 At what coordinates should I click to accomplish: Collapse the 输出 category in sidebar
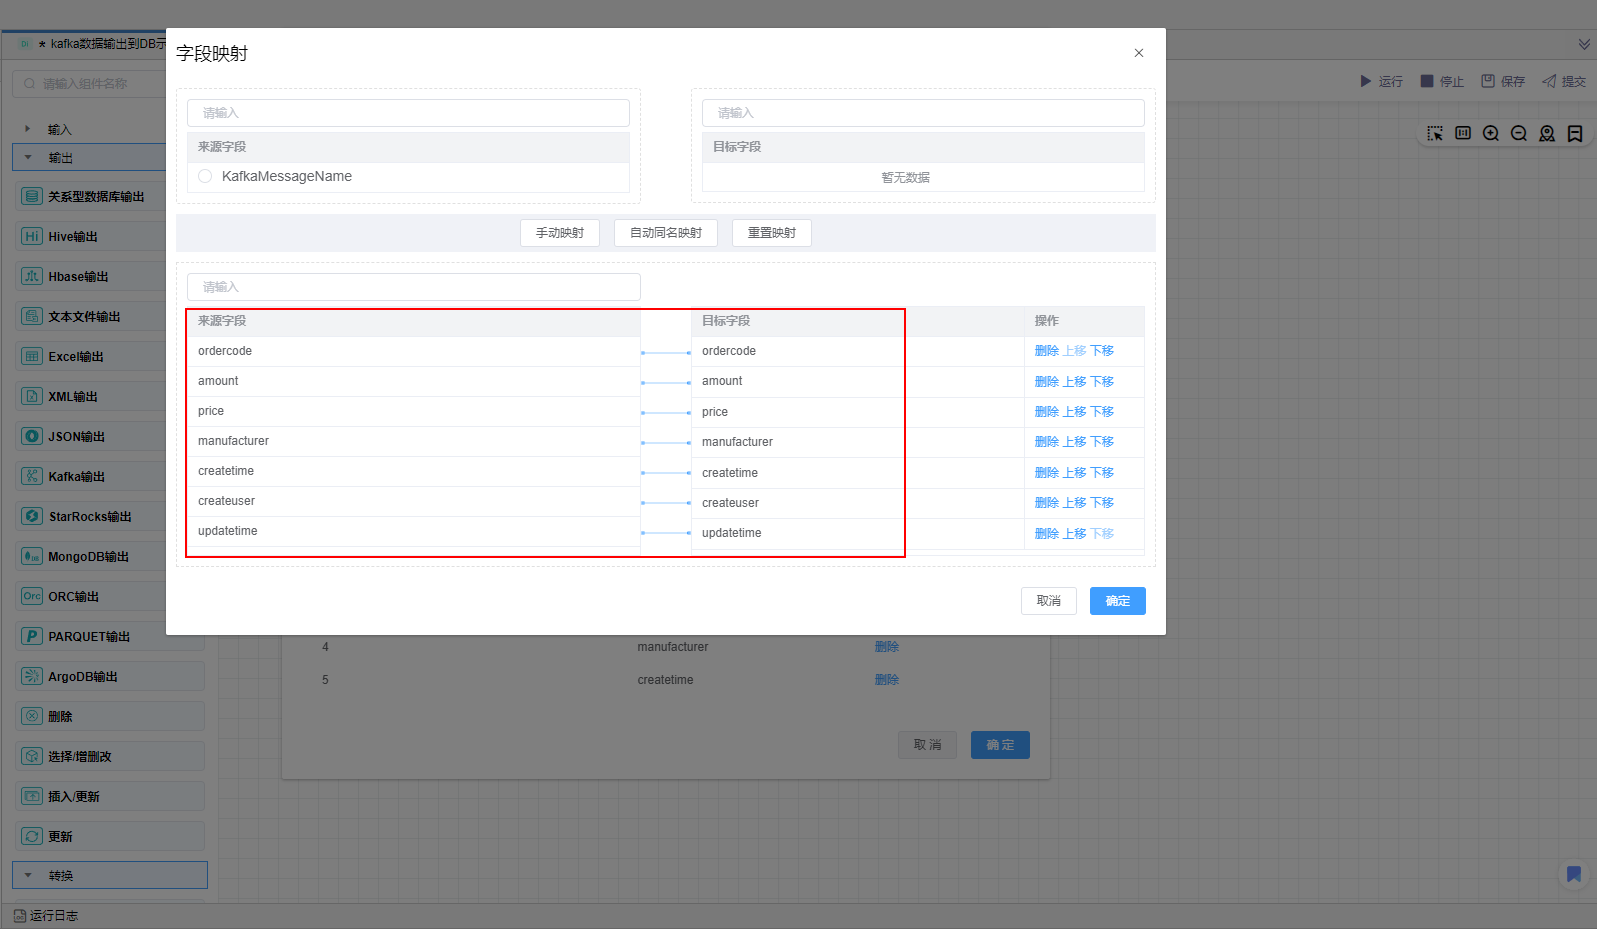click(28, 158)
